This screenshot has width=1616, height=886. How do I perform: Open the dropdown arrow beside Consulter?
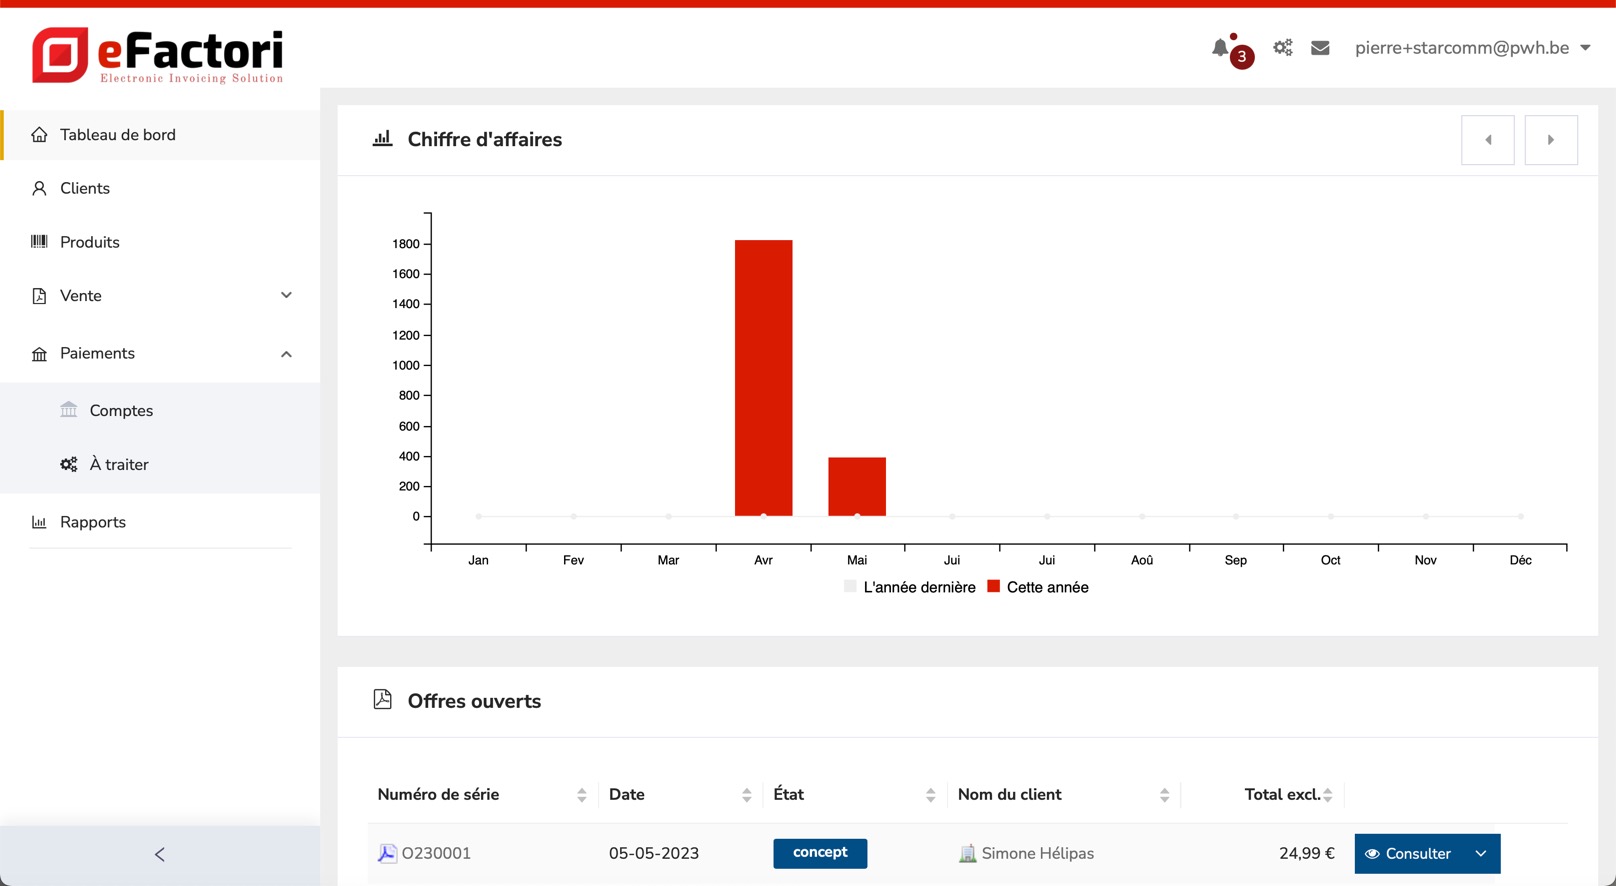pos(1481,854)
